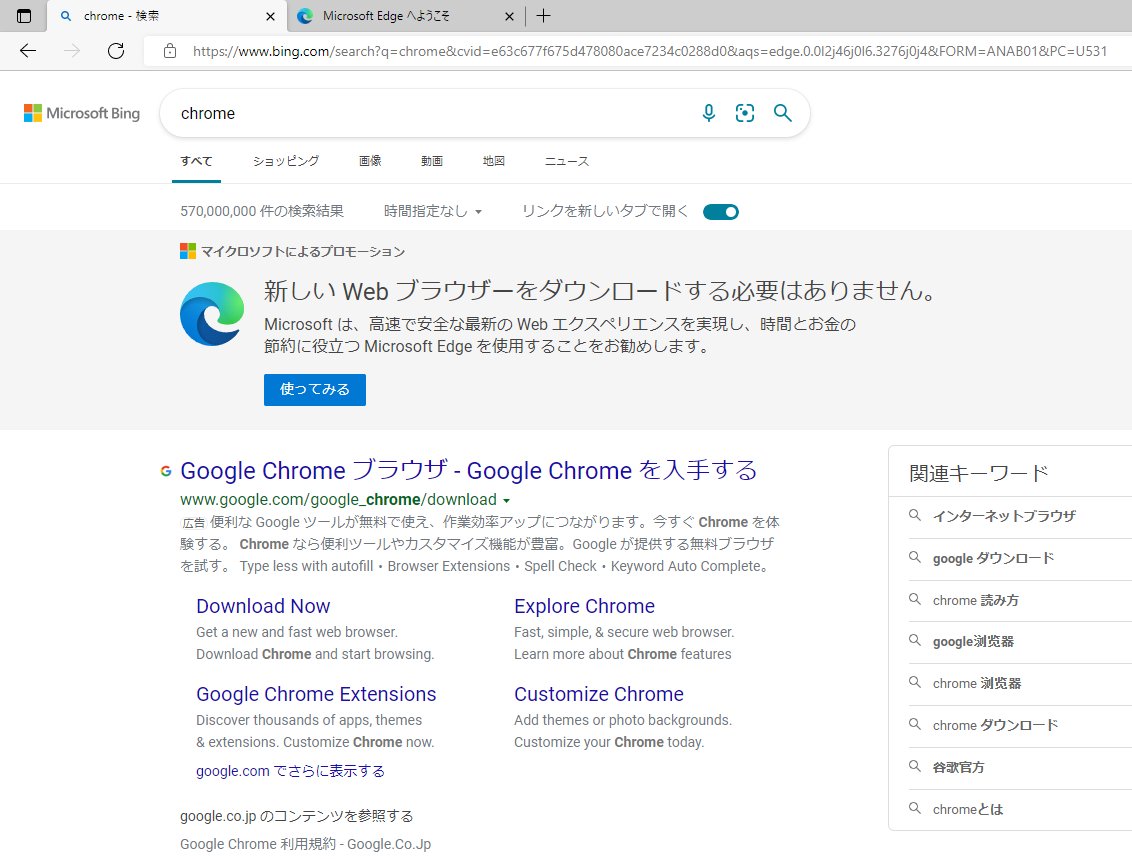
Task: Click the 570,000,000 件の検索結果 count
Action: [262, 212]
